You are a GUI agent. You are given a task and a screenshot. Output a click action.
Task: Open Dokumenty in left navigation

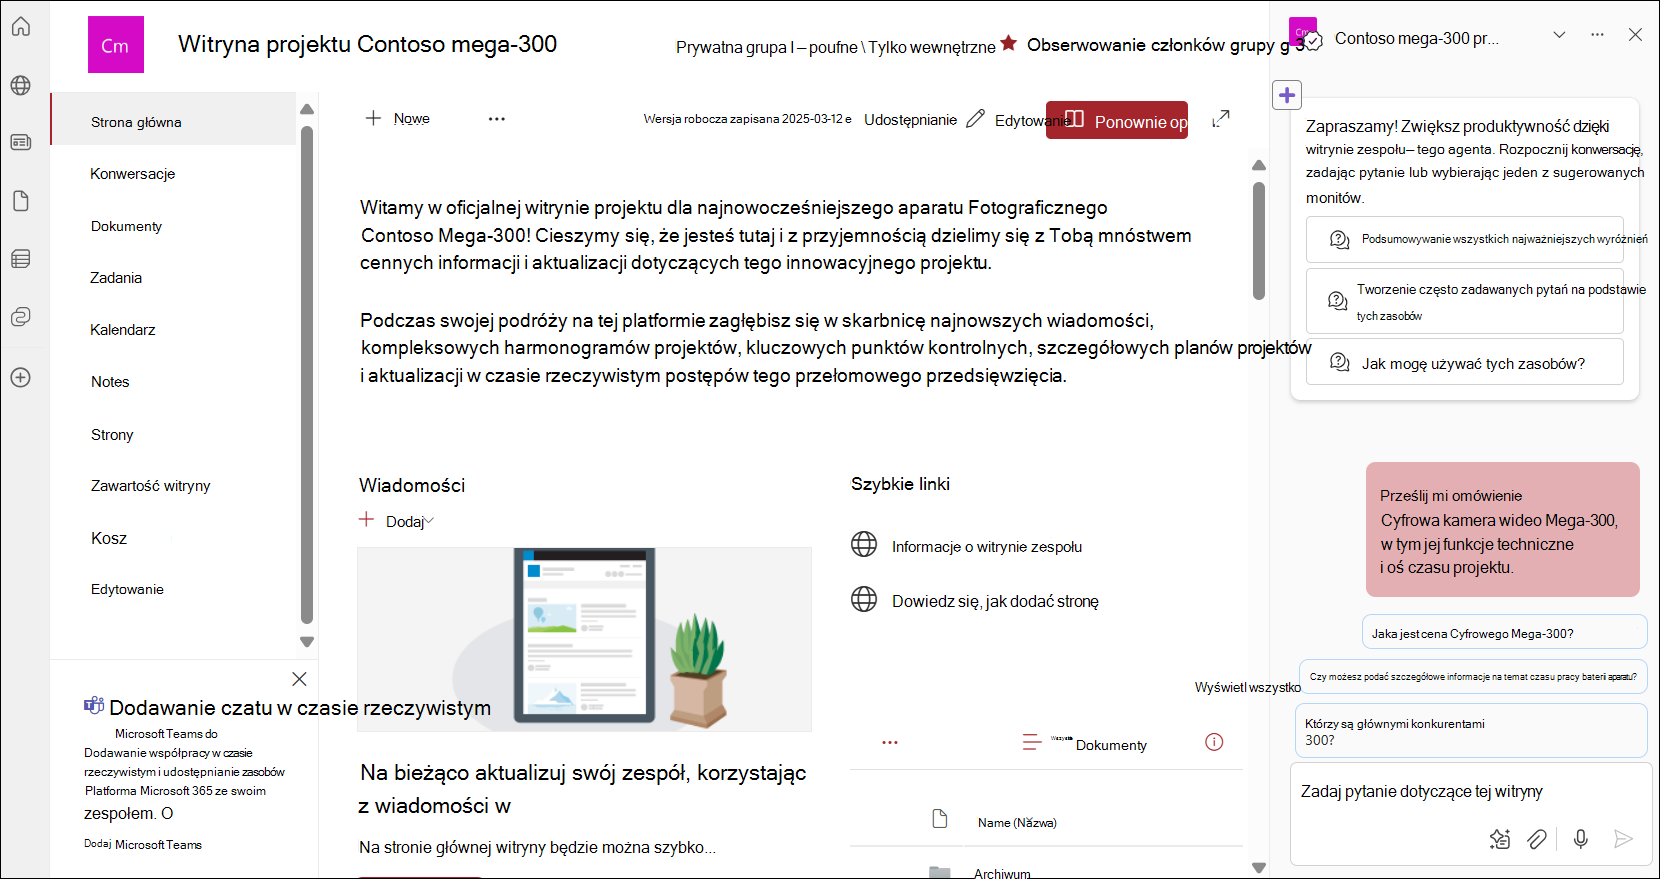point(126,226)
